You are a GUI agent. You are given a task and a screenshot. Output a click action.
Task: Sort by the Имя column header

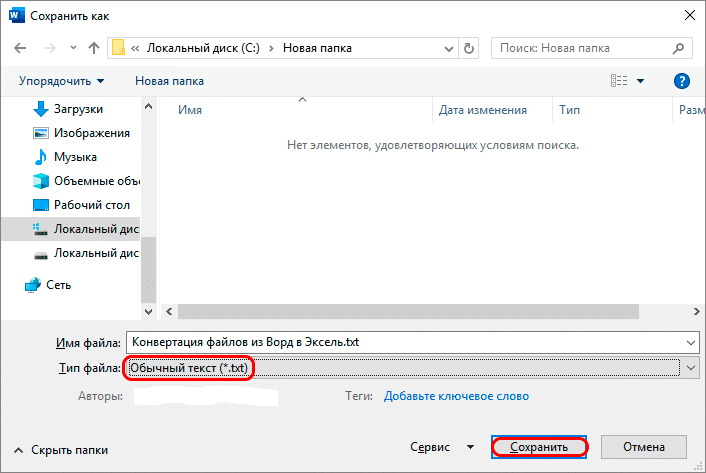[190, 110]
